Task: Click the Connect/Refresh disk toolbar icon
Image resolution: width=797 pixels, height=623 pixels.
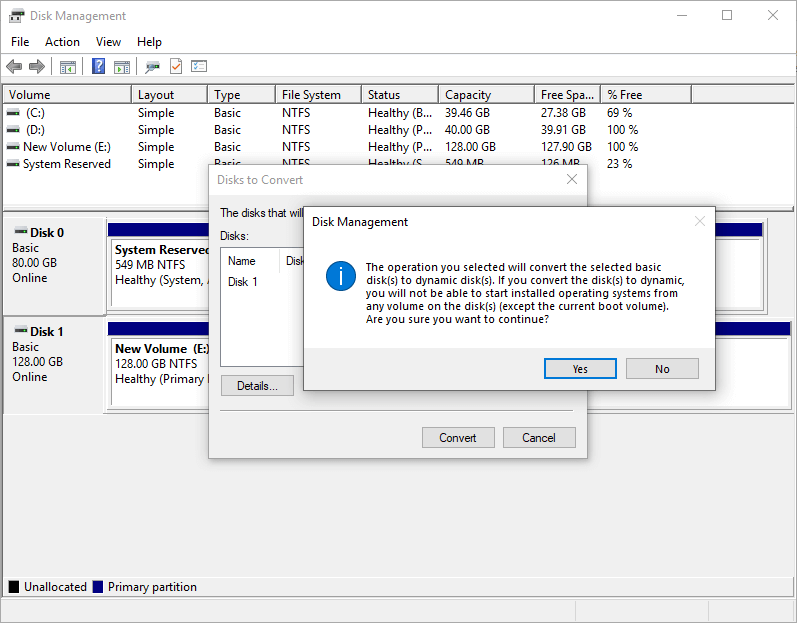Action: (152, 67)
